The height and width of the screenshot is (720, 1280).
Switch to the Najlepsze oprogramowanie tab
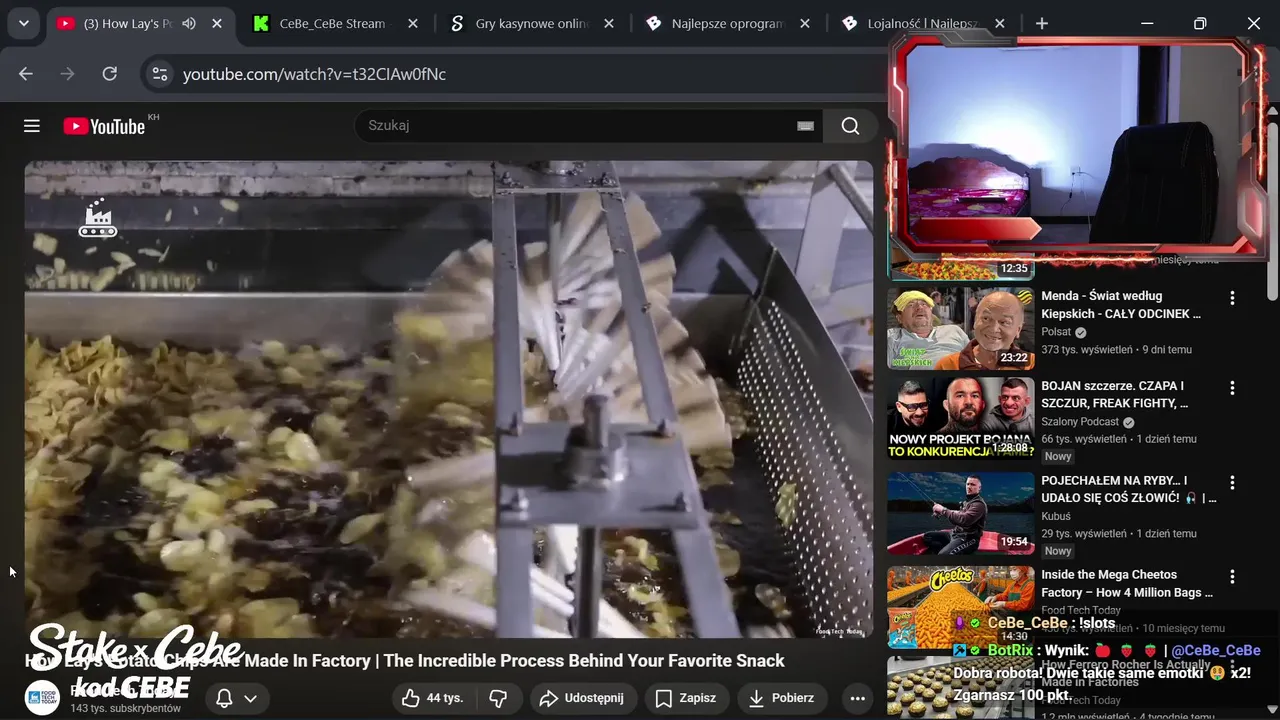click(x=728, y=23)
